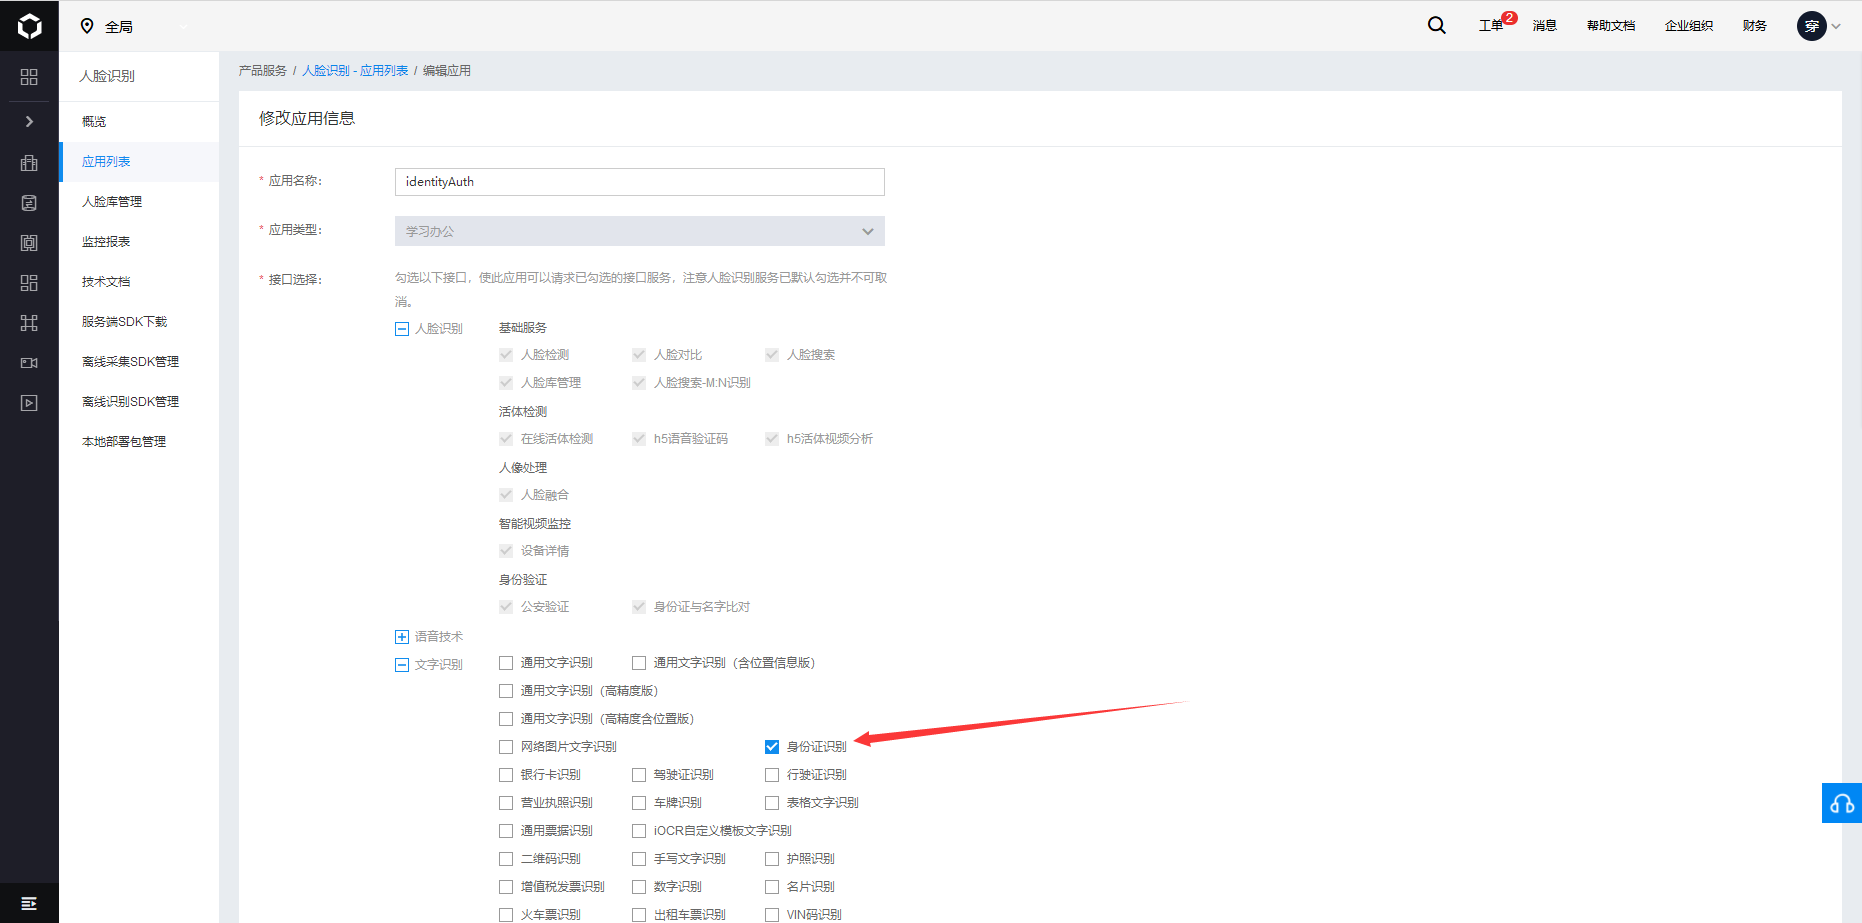Click the 人脸识别 sidebar title
Image resolution: width=1862 pixels, height=923 pixels.
(107, 76)
